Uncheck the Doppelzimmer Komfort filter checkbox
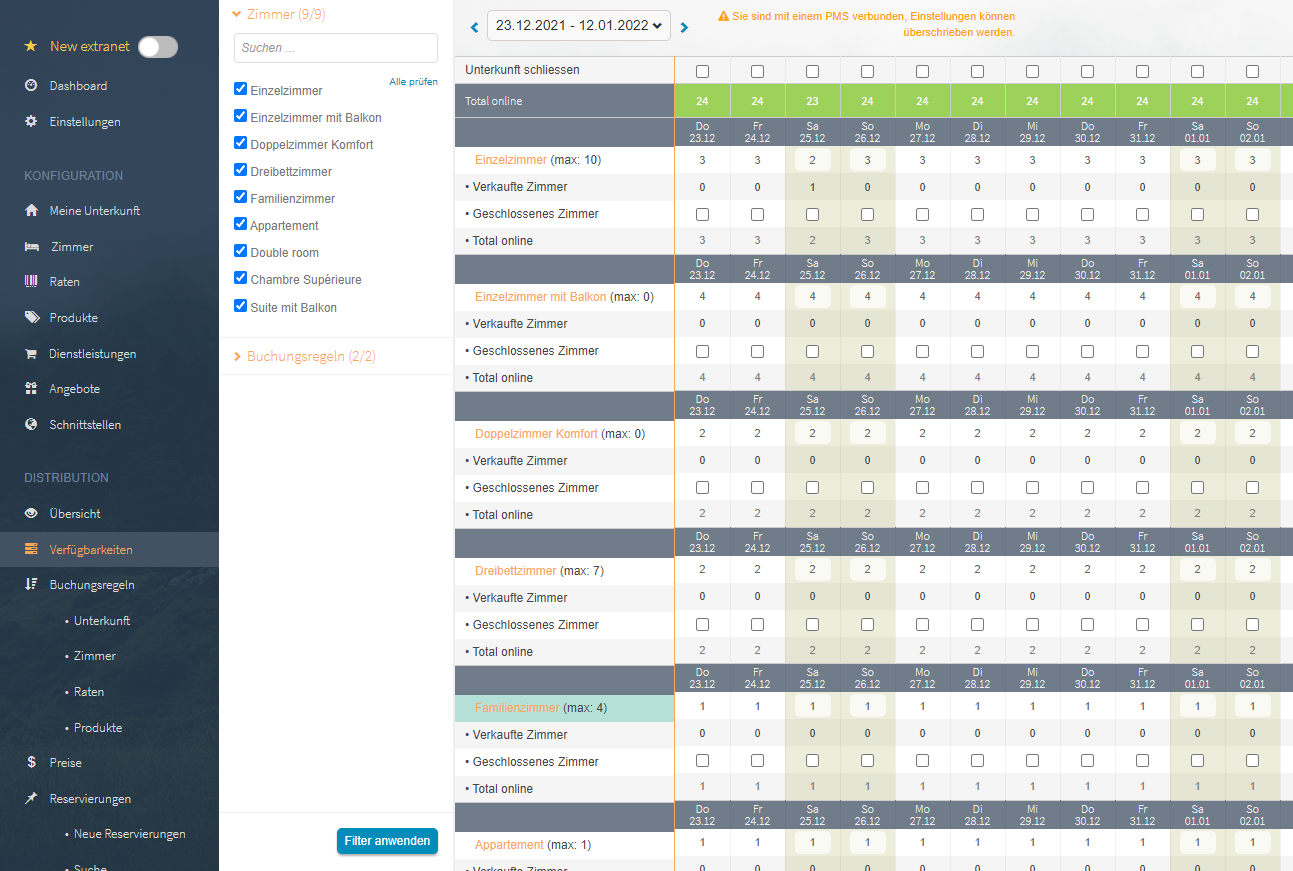The image size is (1293, 871). tap(240, 143)
